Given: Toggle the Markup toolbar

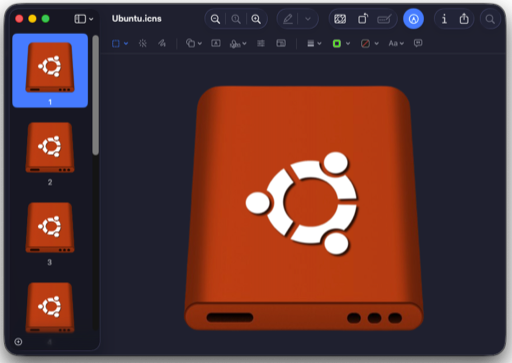Looking at the screenshot, I should pos(413,19).
